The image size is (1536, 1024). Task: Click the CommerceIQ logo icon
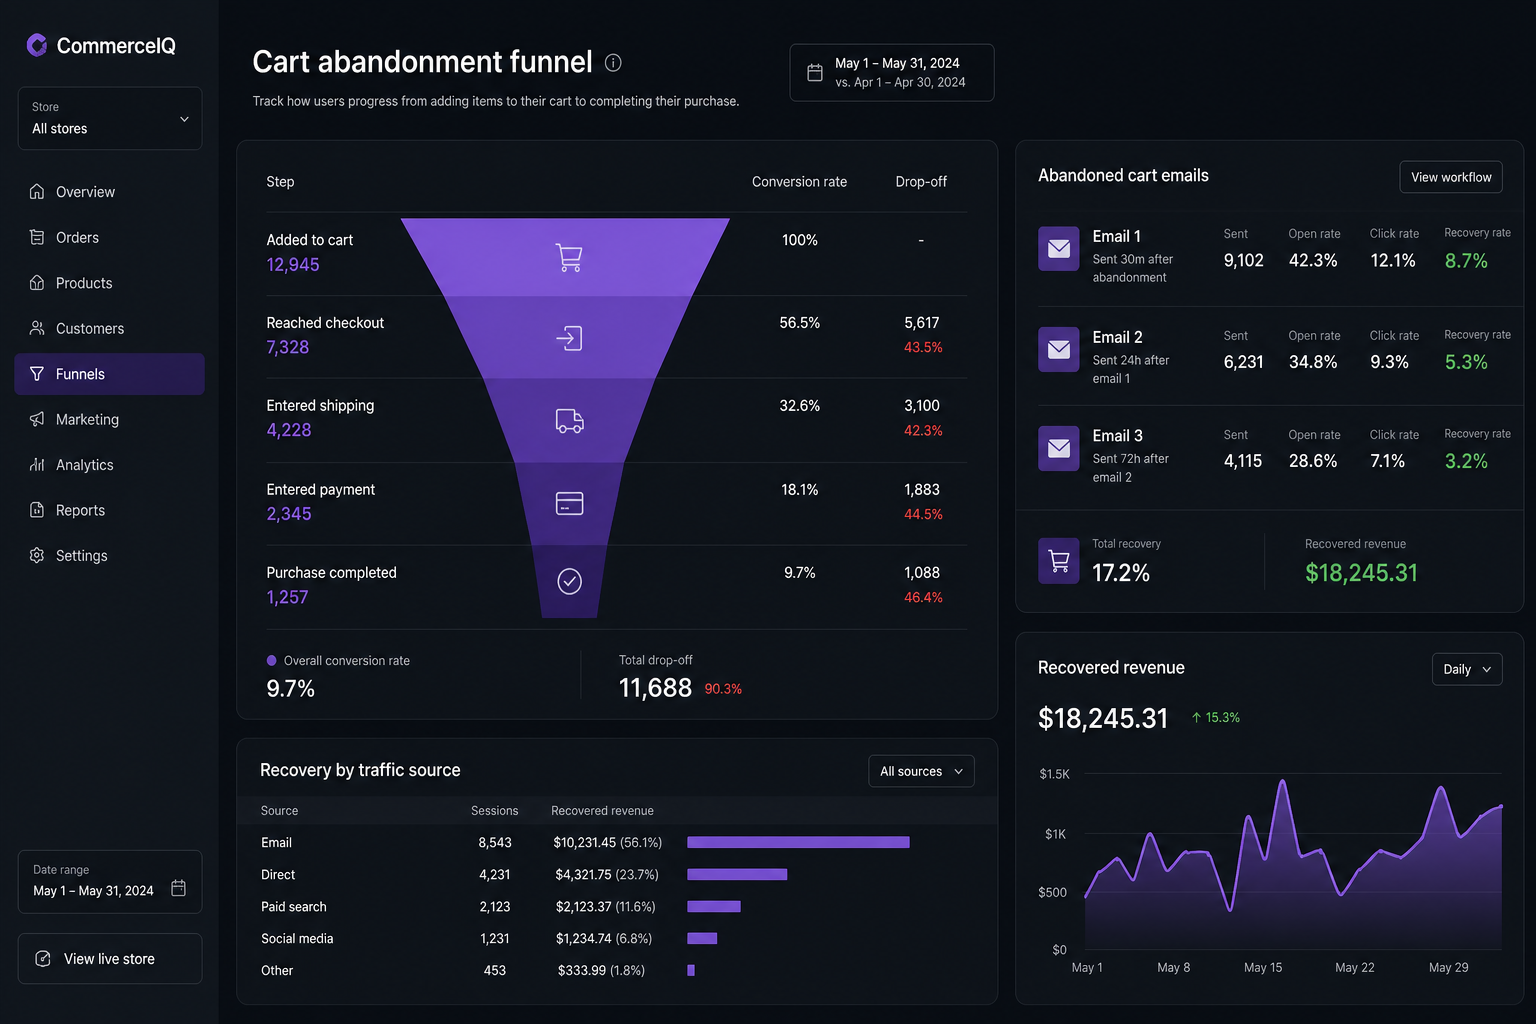pos(37,45)
